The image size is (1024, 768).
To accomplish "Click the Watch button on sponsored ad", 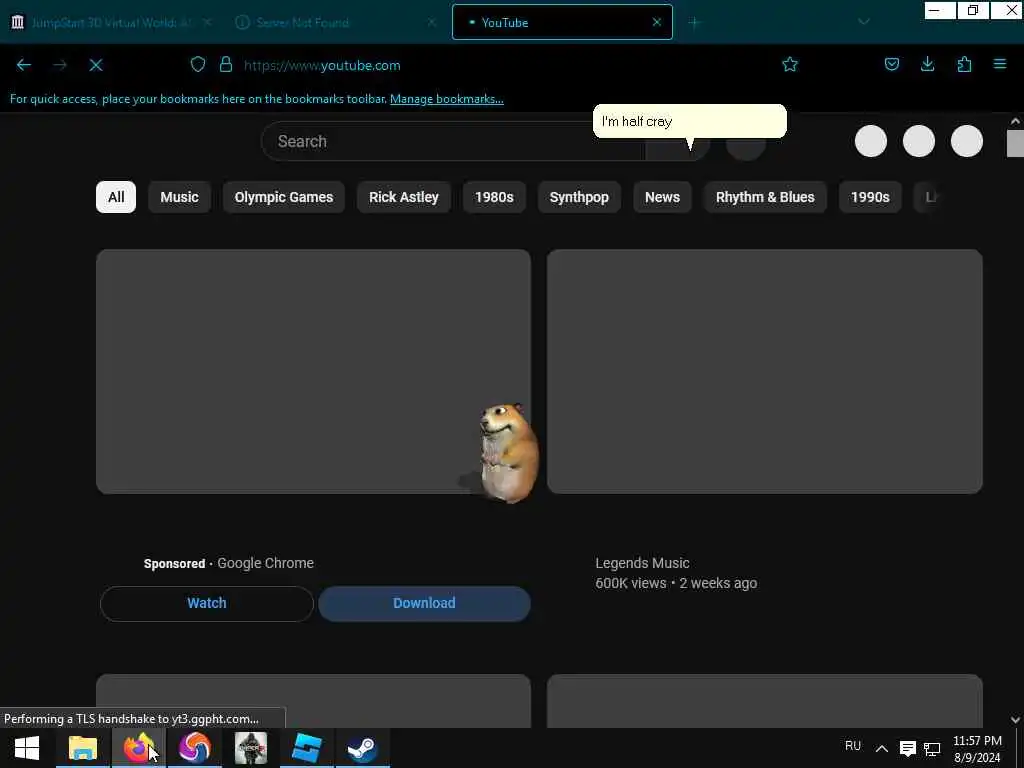I will pyautogui.click(x=207, y=603).
